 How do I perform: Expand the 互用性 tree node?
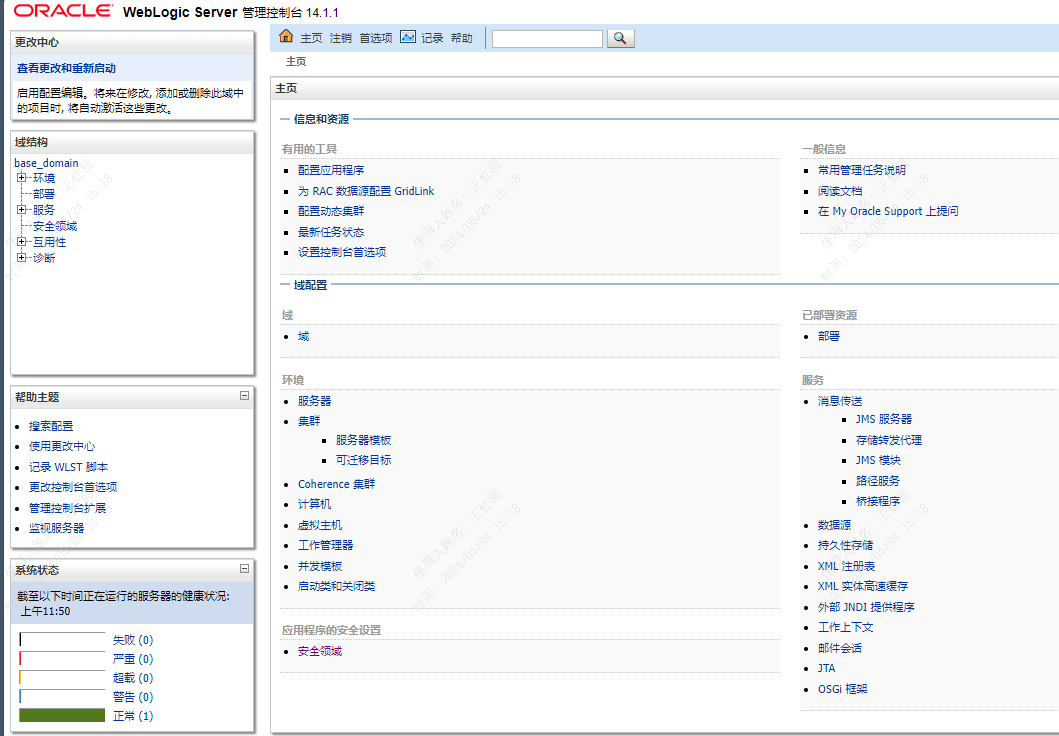coord(21,242)
